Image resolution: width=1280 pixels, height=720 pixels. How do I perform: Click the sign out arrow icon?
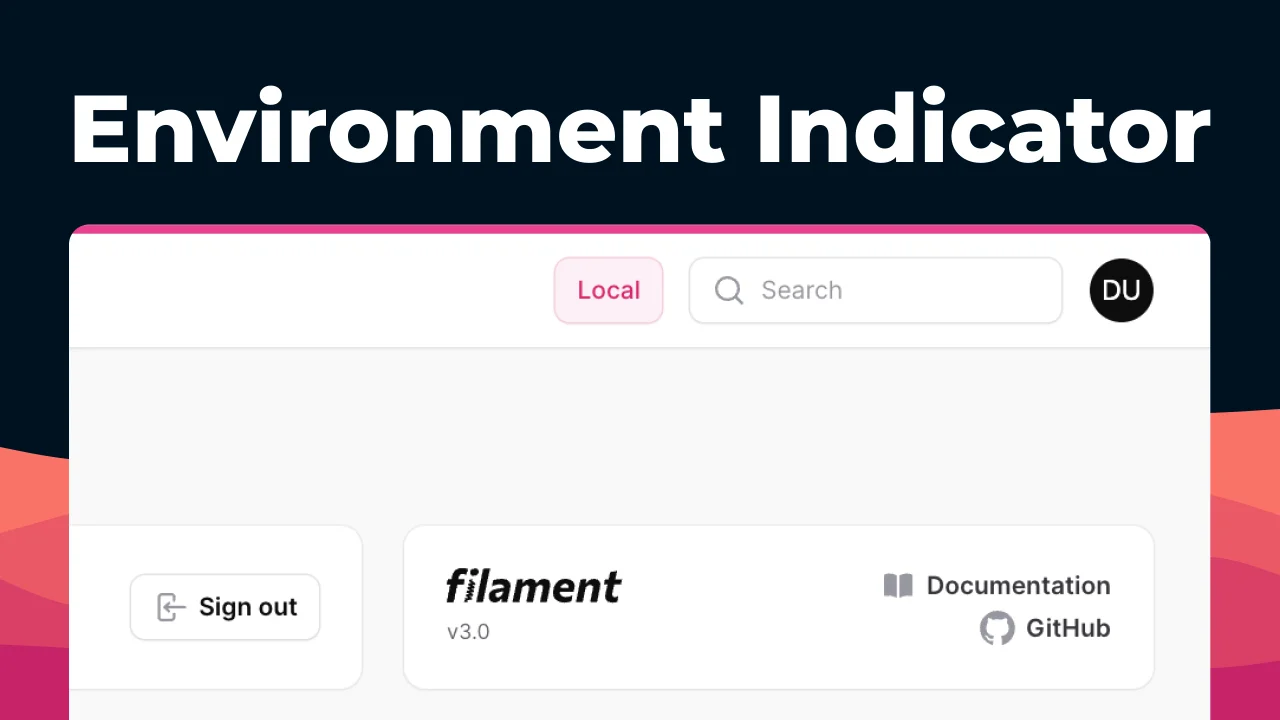tap(171, 607)
